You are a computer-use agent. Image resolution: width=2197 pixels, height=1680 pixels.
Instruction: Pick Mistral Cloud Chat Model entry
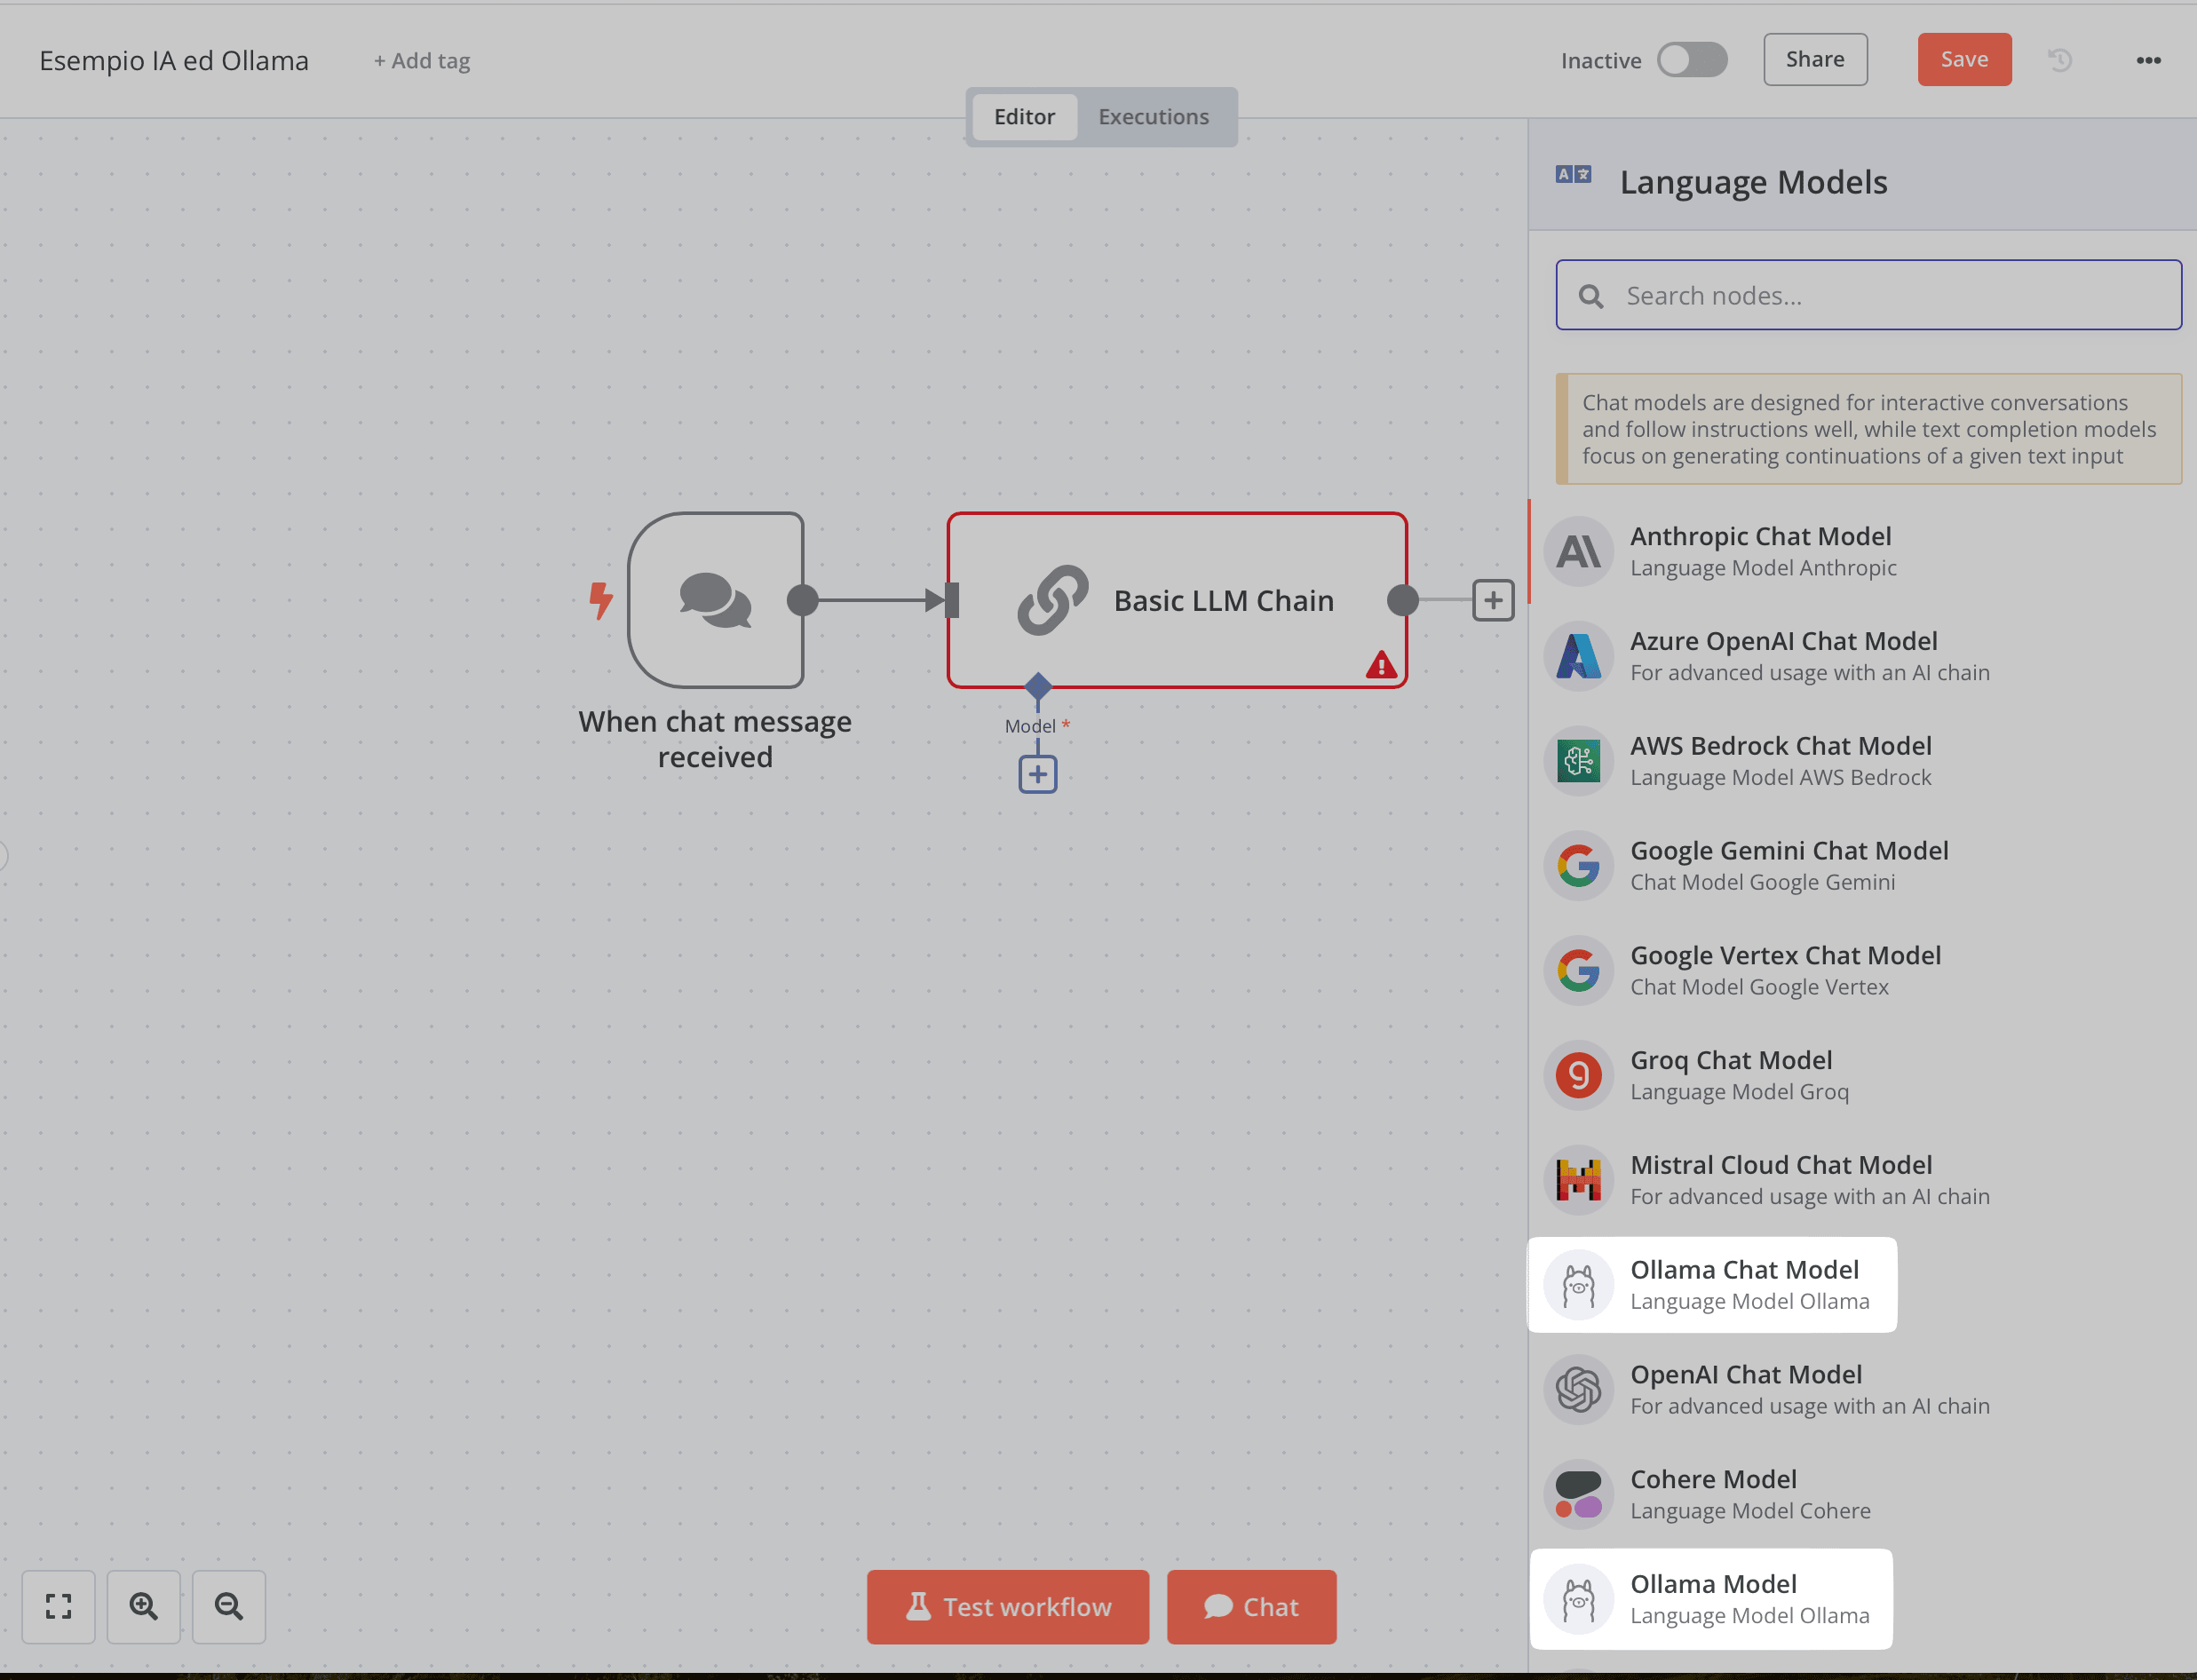(x=1861, y=1181)
